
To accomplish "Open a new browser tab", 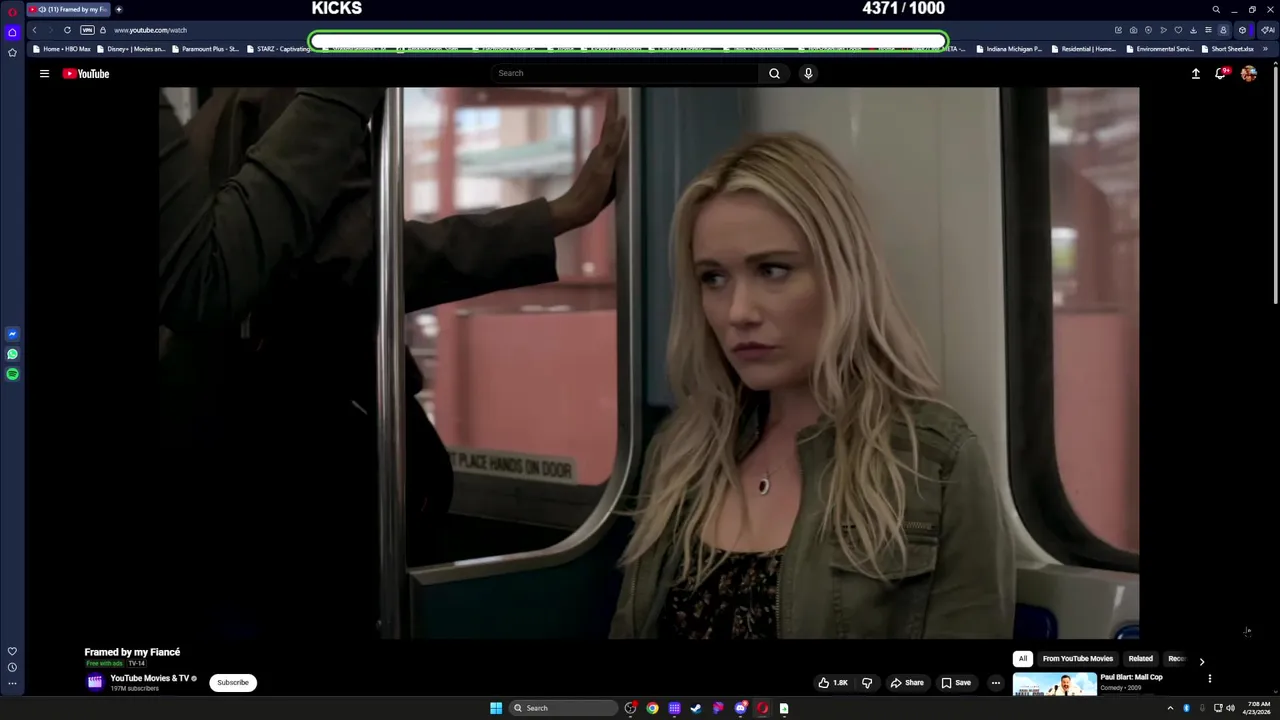I will (118, 9).
